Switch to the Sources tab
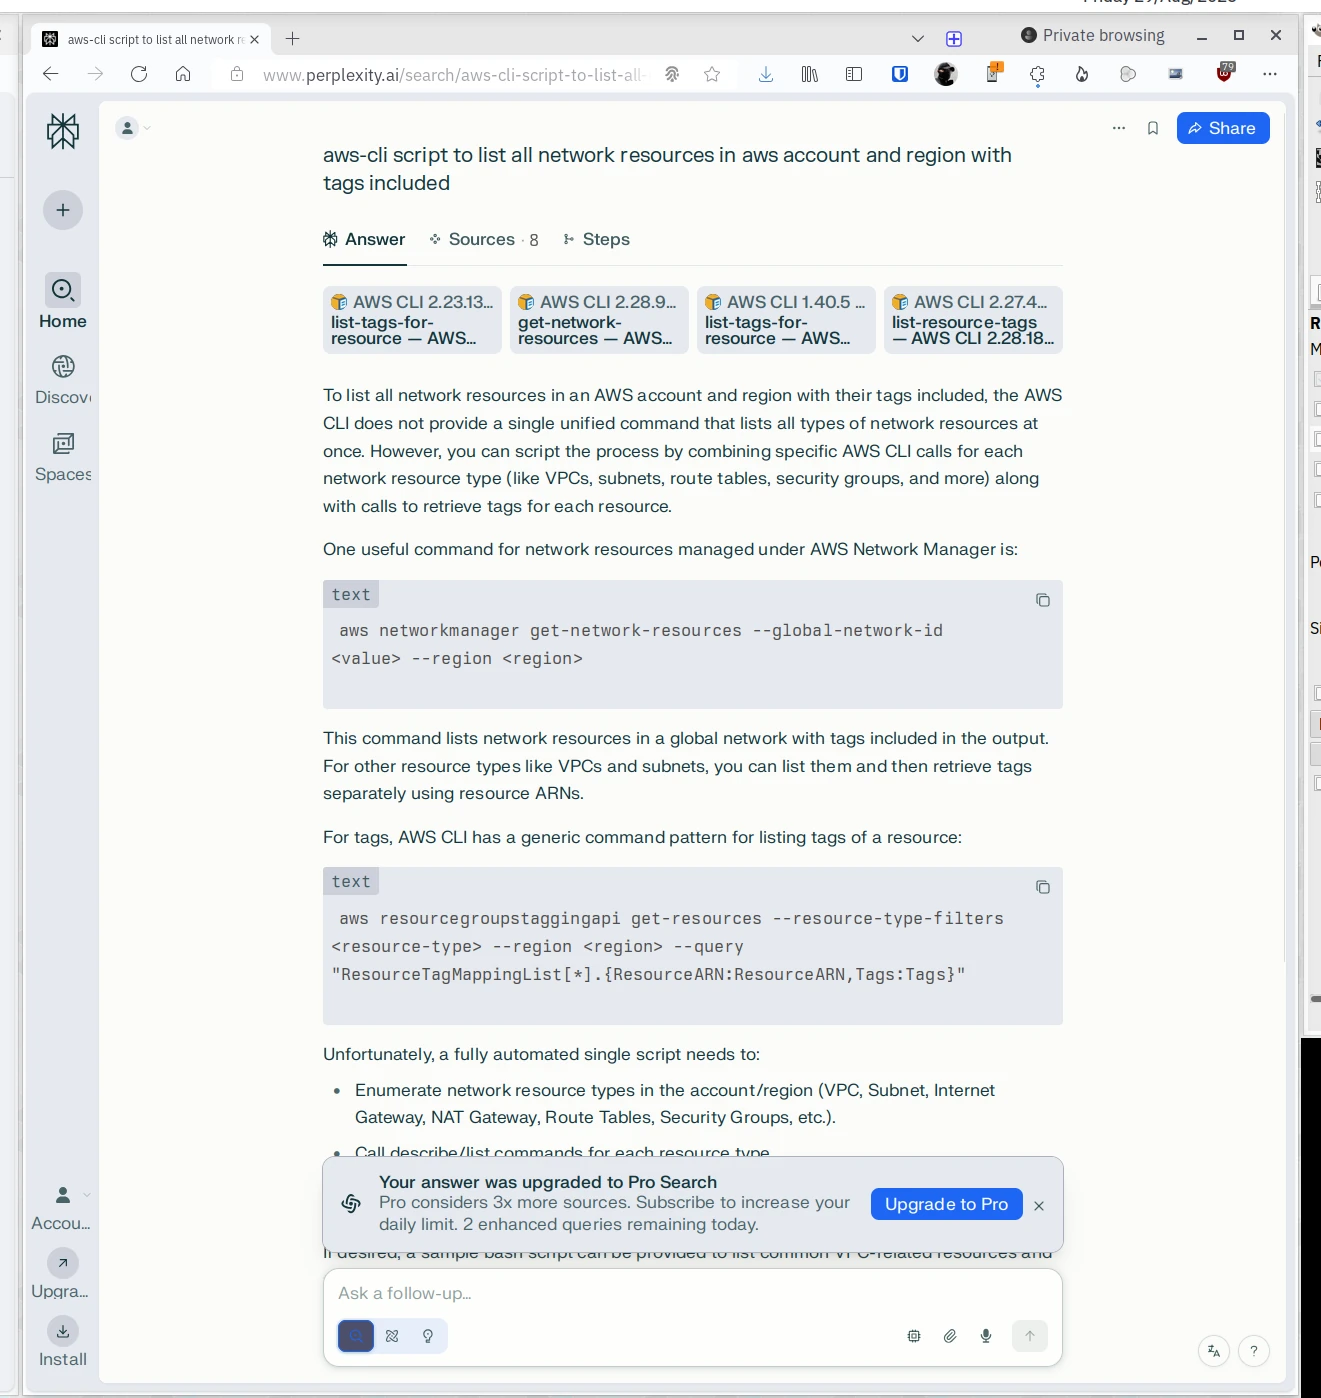 (x=484, y=239)
